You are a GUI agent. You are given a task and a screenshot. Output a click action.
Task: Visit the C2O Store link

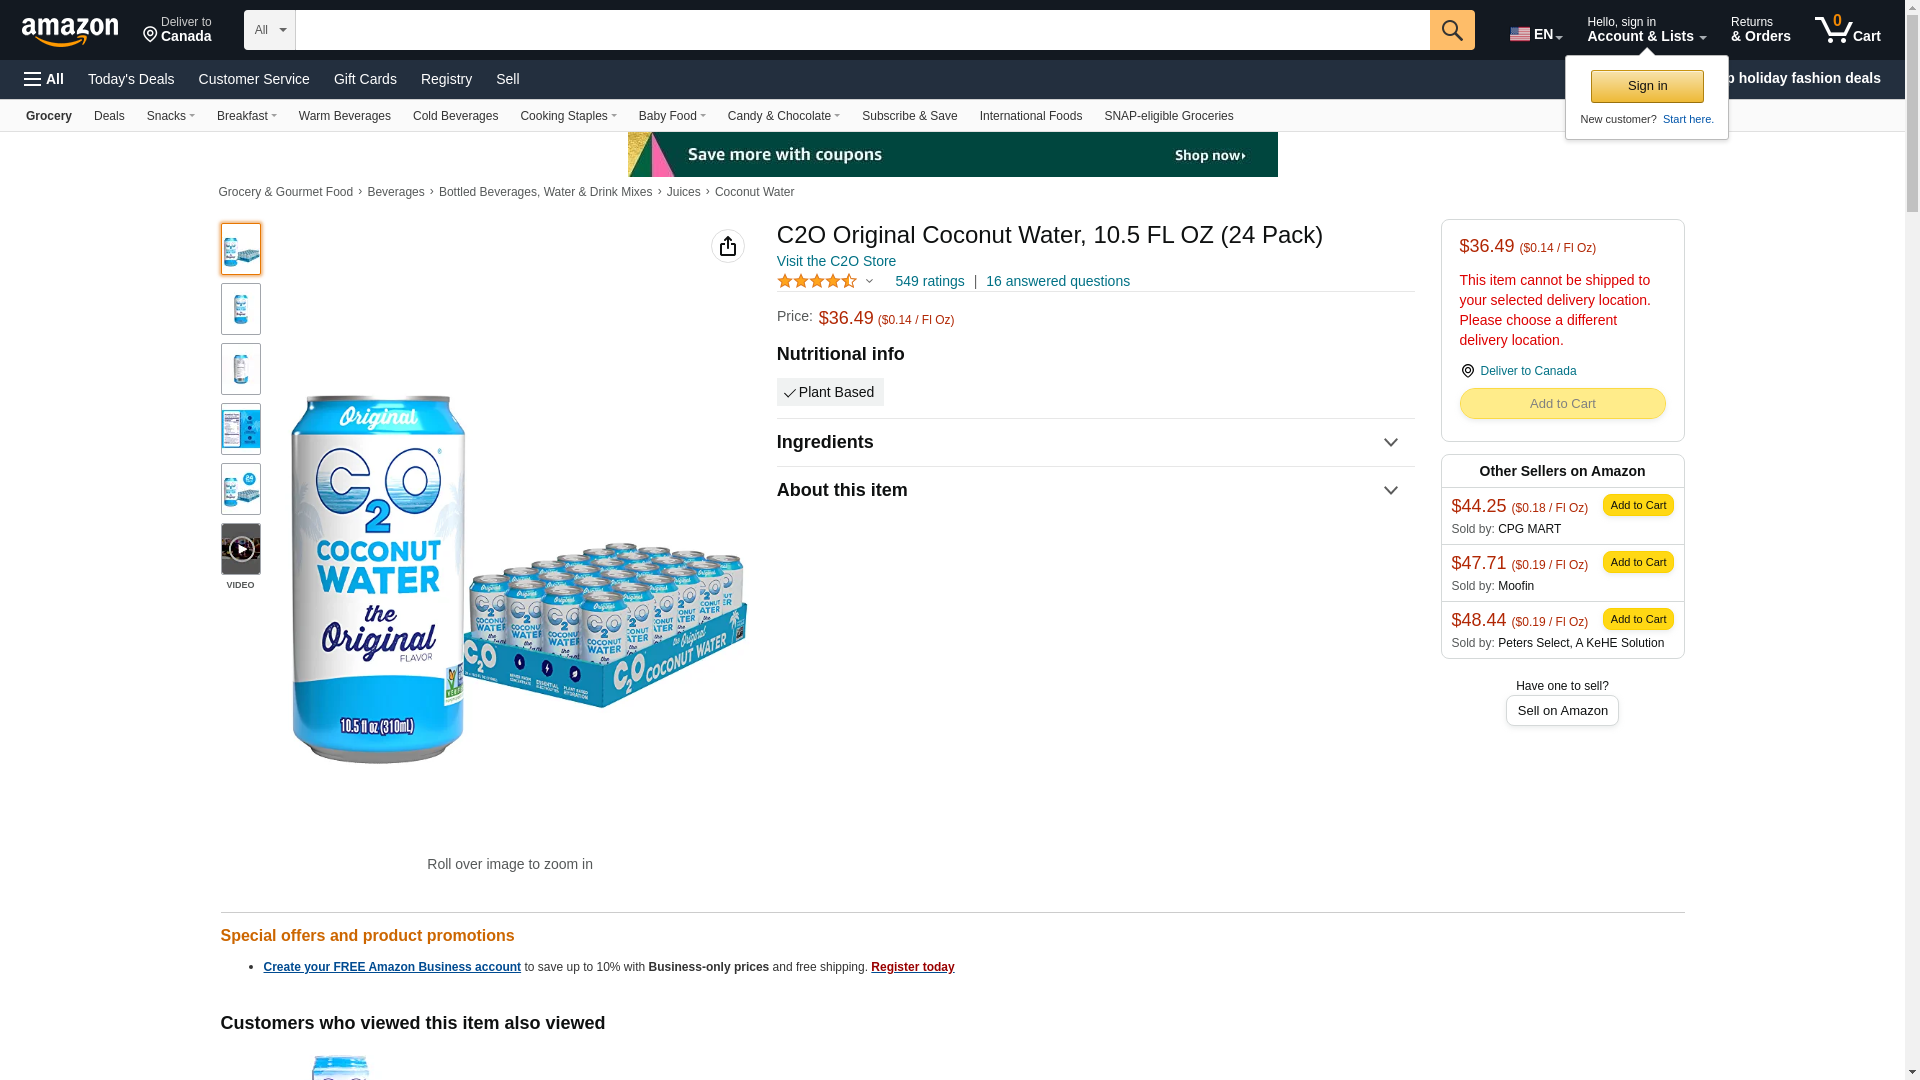point(836,261)
